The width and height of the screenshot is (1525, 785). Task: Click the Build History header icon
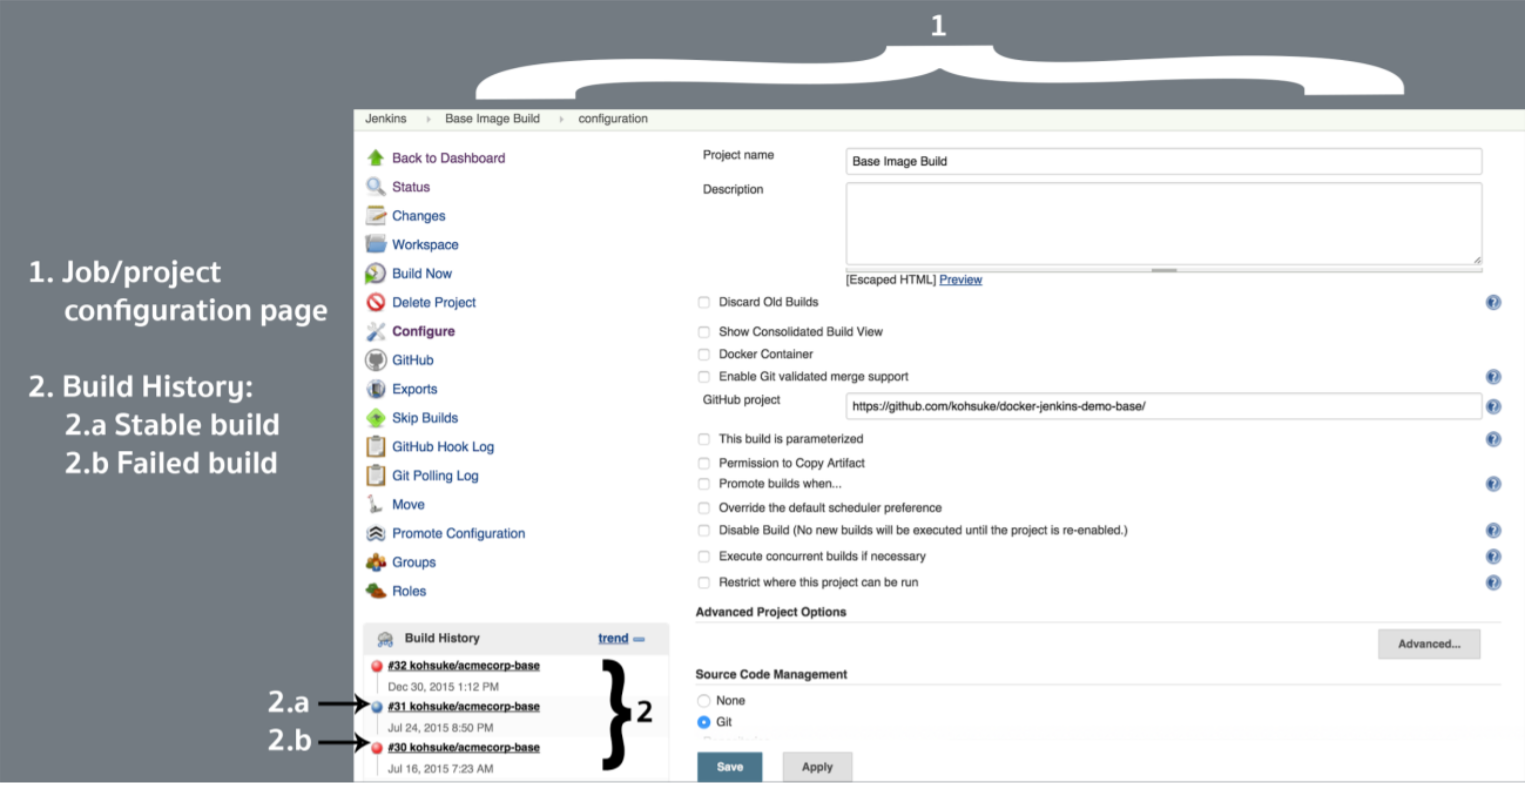(385, 638)
